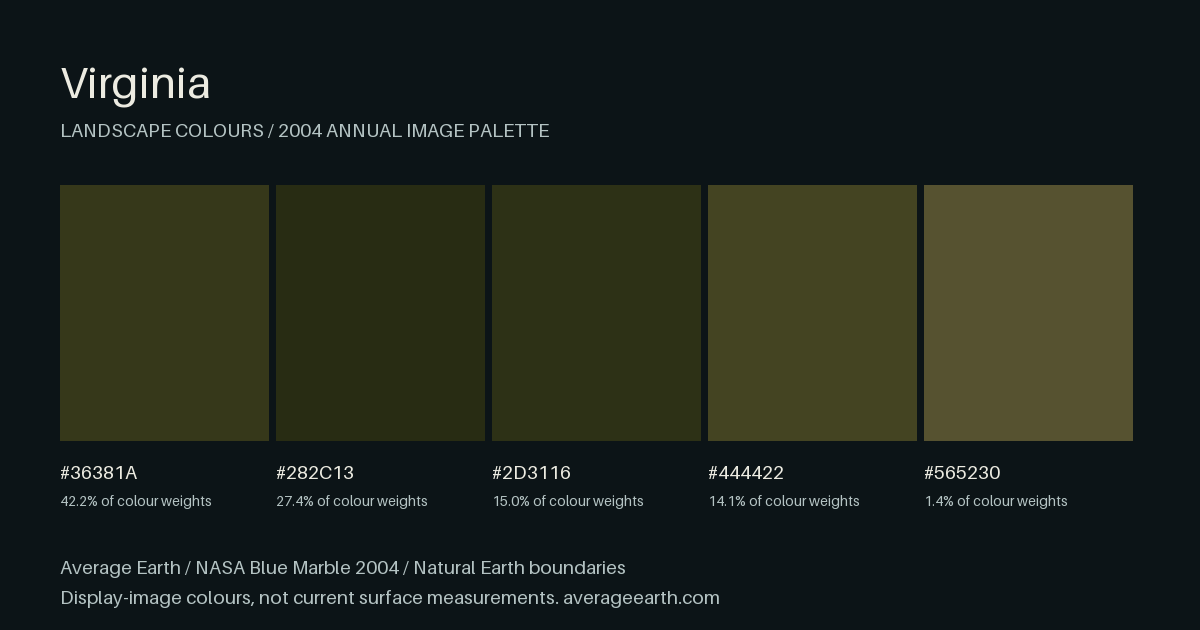Click the #282C13 hex code label
Viewport: 1200px width, 630px height.
click(x=315, y=472)
